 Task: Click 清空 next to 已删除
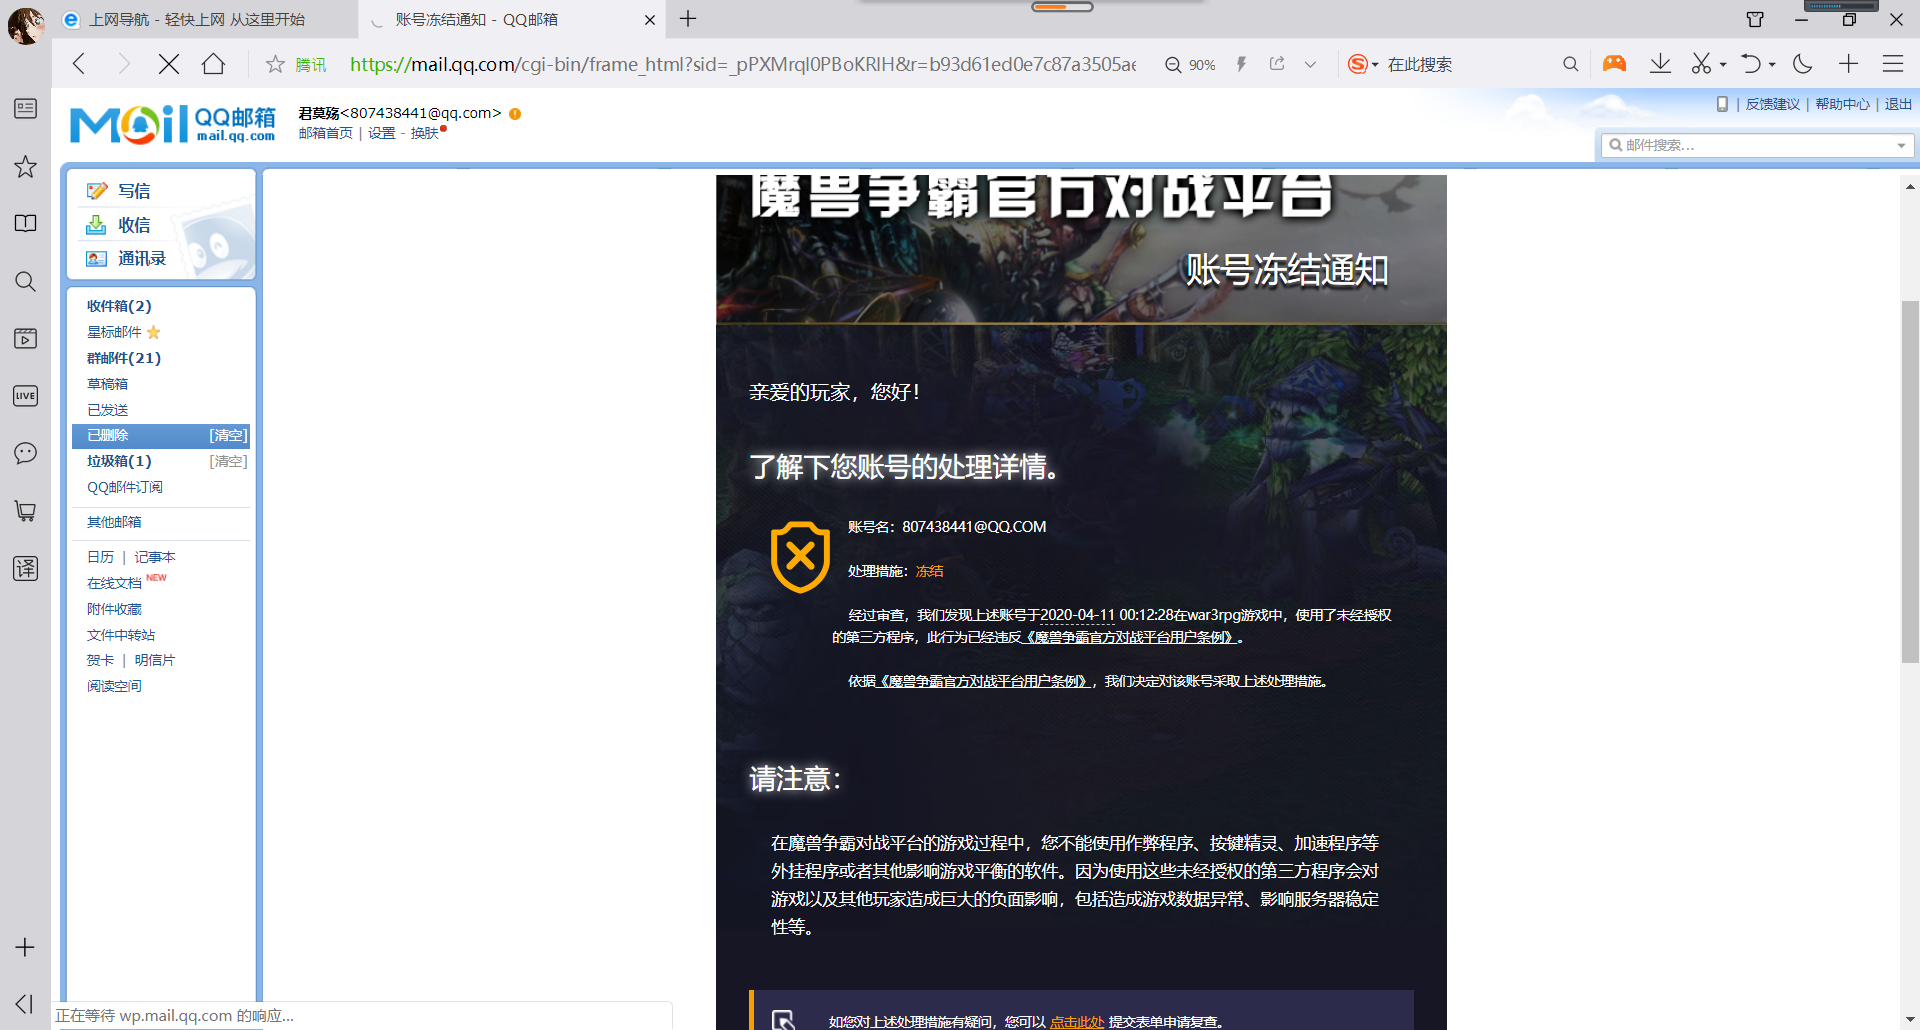[x=228, y=436]
